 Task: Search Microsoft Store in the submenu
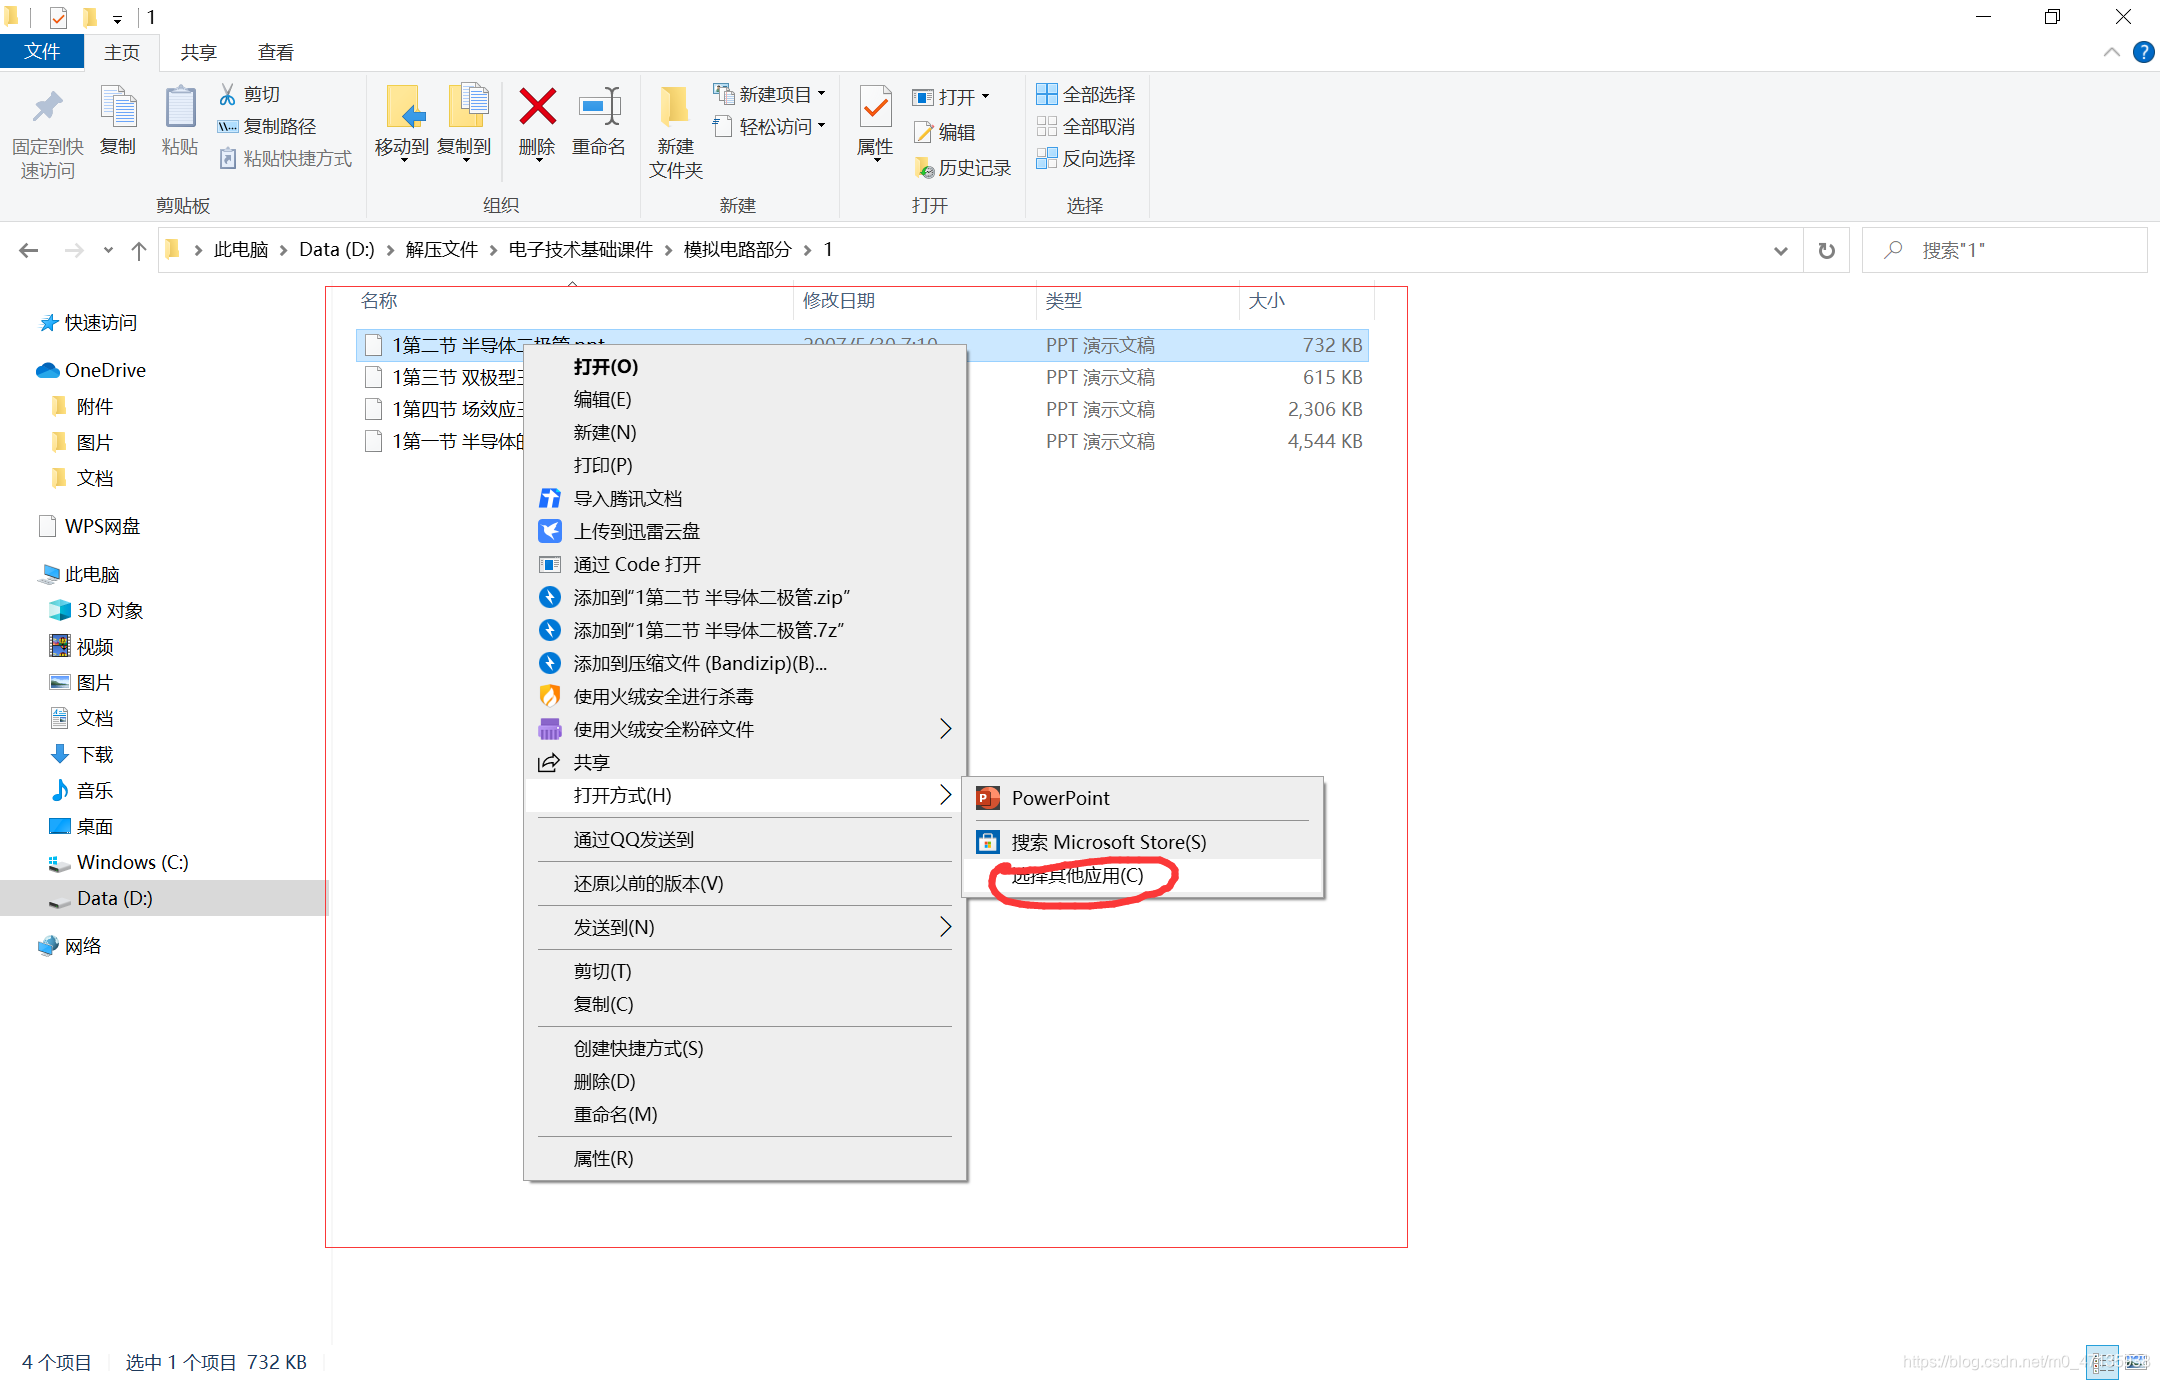pyautogui.click(x=1142, y=842)
